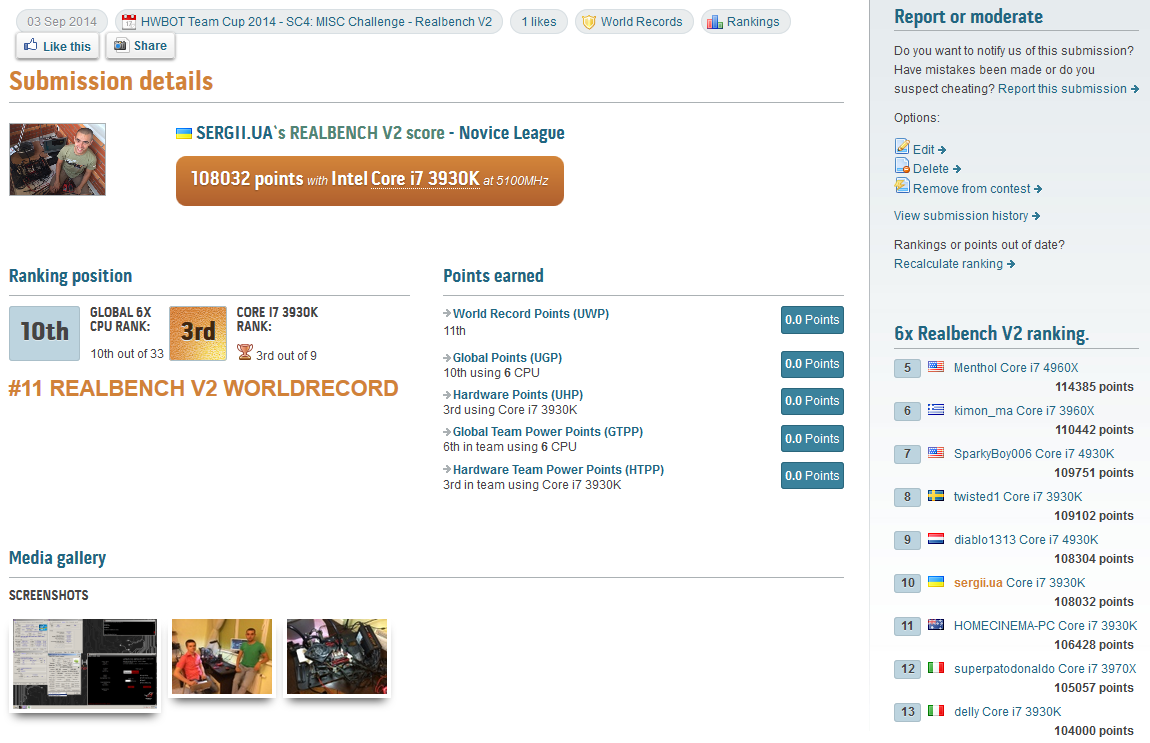Click the user avatar photo
This screenshot has width=1150, height=743.
point(57,159)
